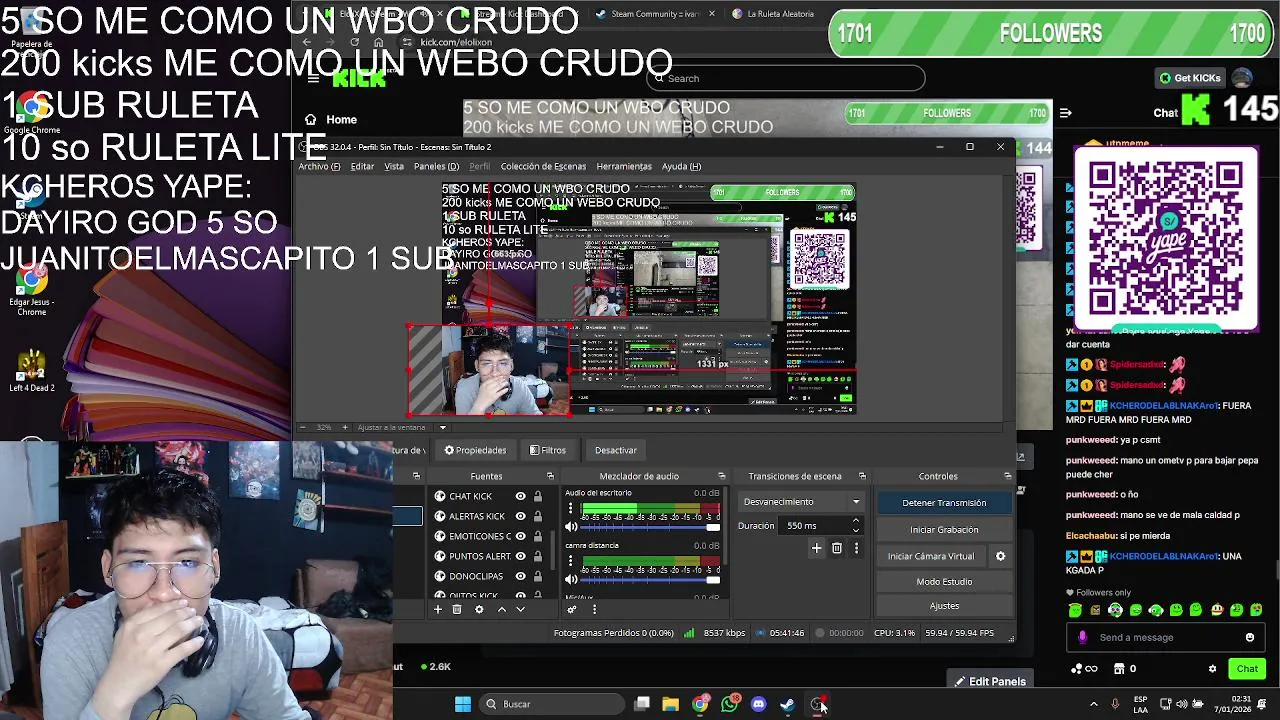Screen dimensions: 1280x720
Task: Open transition three-dot properties menu
Action: coord(856,548)
